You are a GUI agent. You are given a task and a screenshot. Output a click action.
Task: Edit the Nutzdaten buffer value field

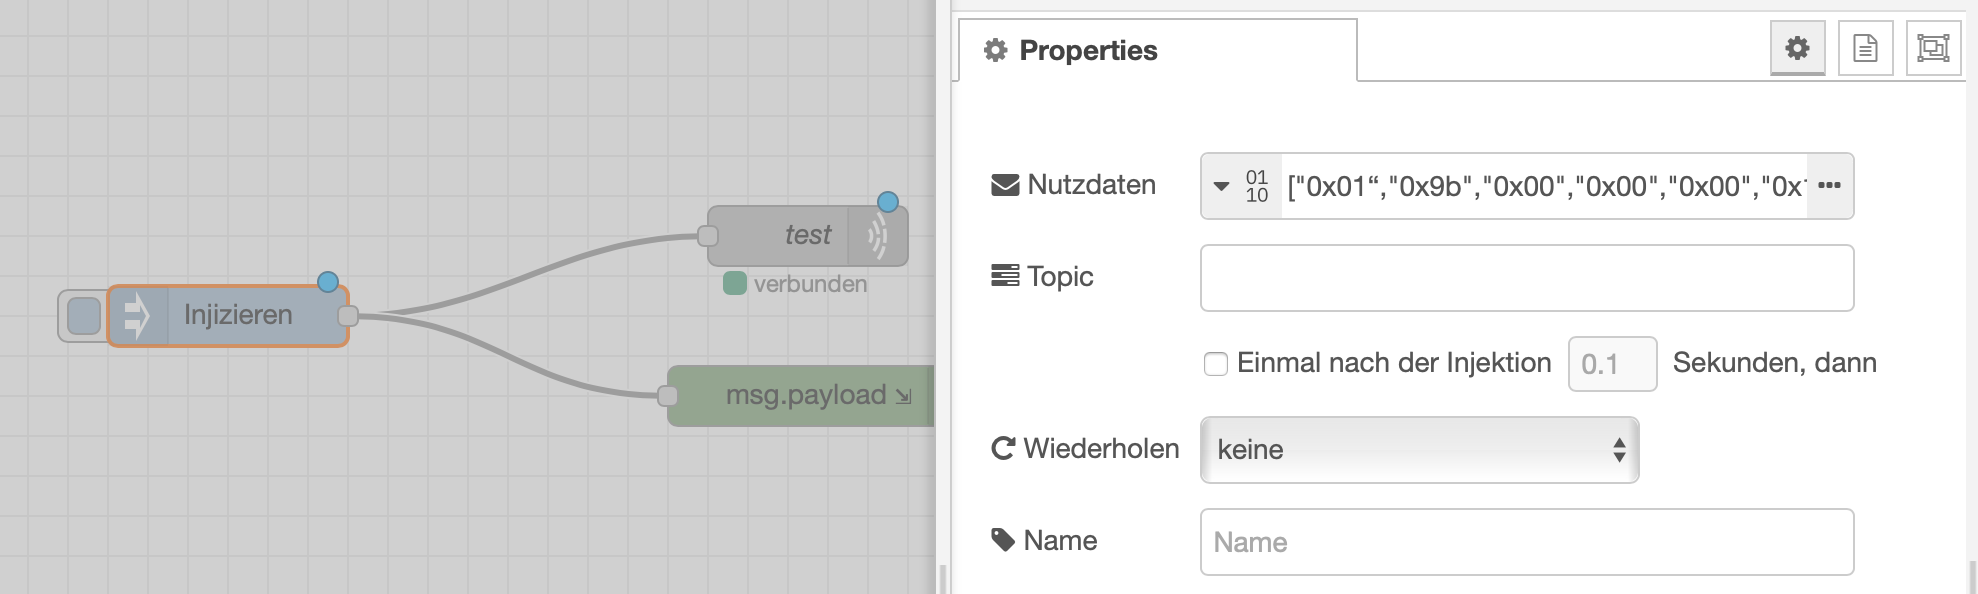(x=1545, y=186)
